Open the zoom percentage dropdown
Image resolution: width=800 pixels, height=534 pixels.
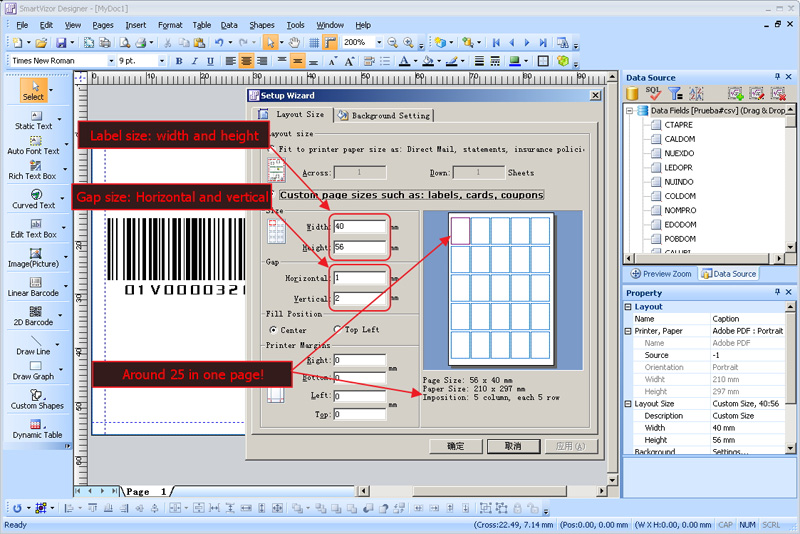click(379, 43)
